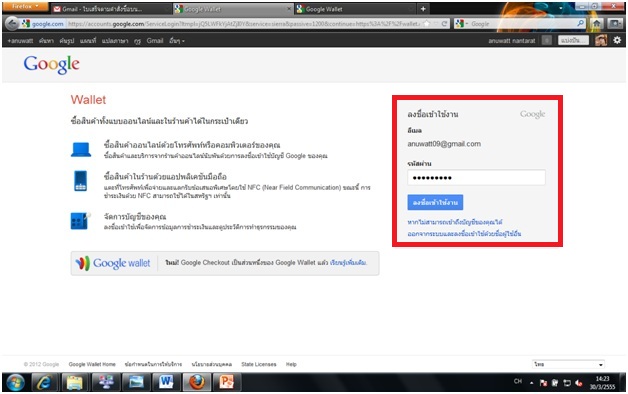The width and height of the screenshot is (628, 394).
Task: Click the password input field
Action: [x=476, y=177]
